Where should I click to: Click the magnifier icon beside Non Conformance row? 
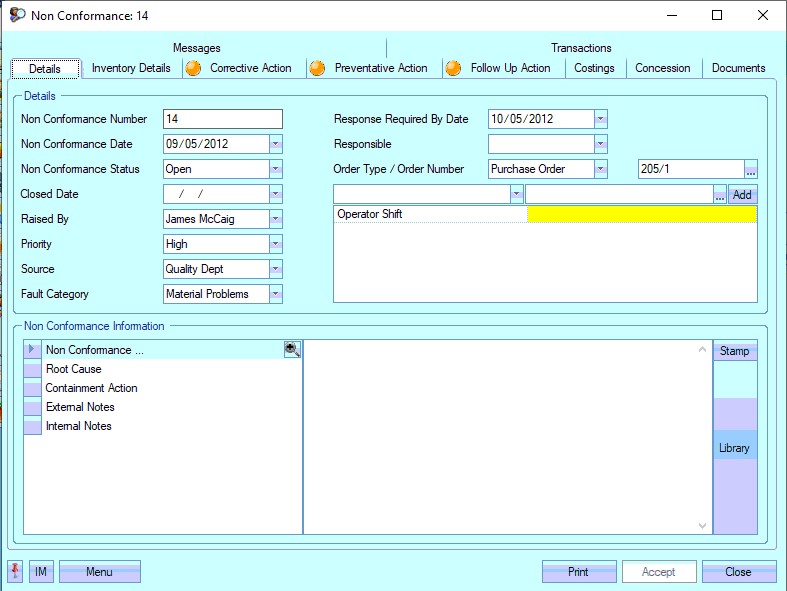(292, 350)
